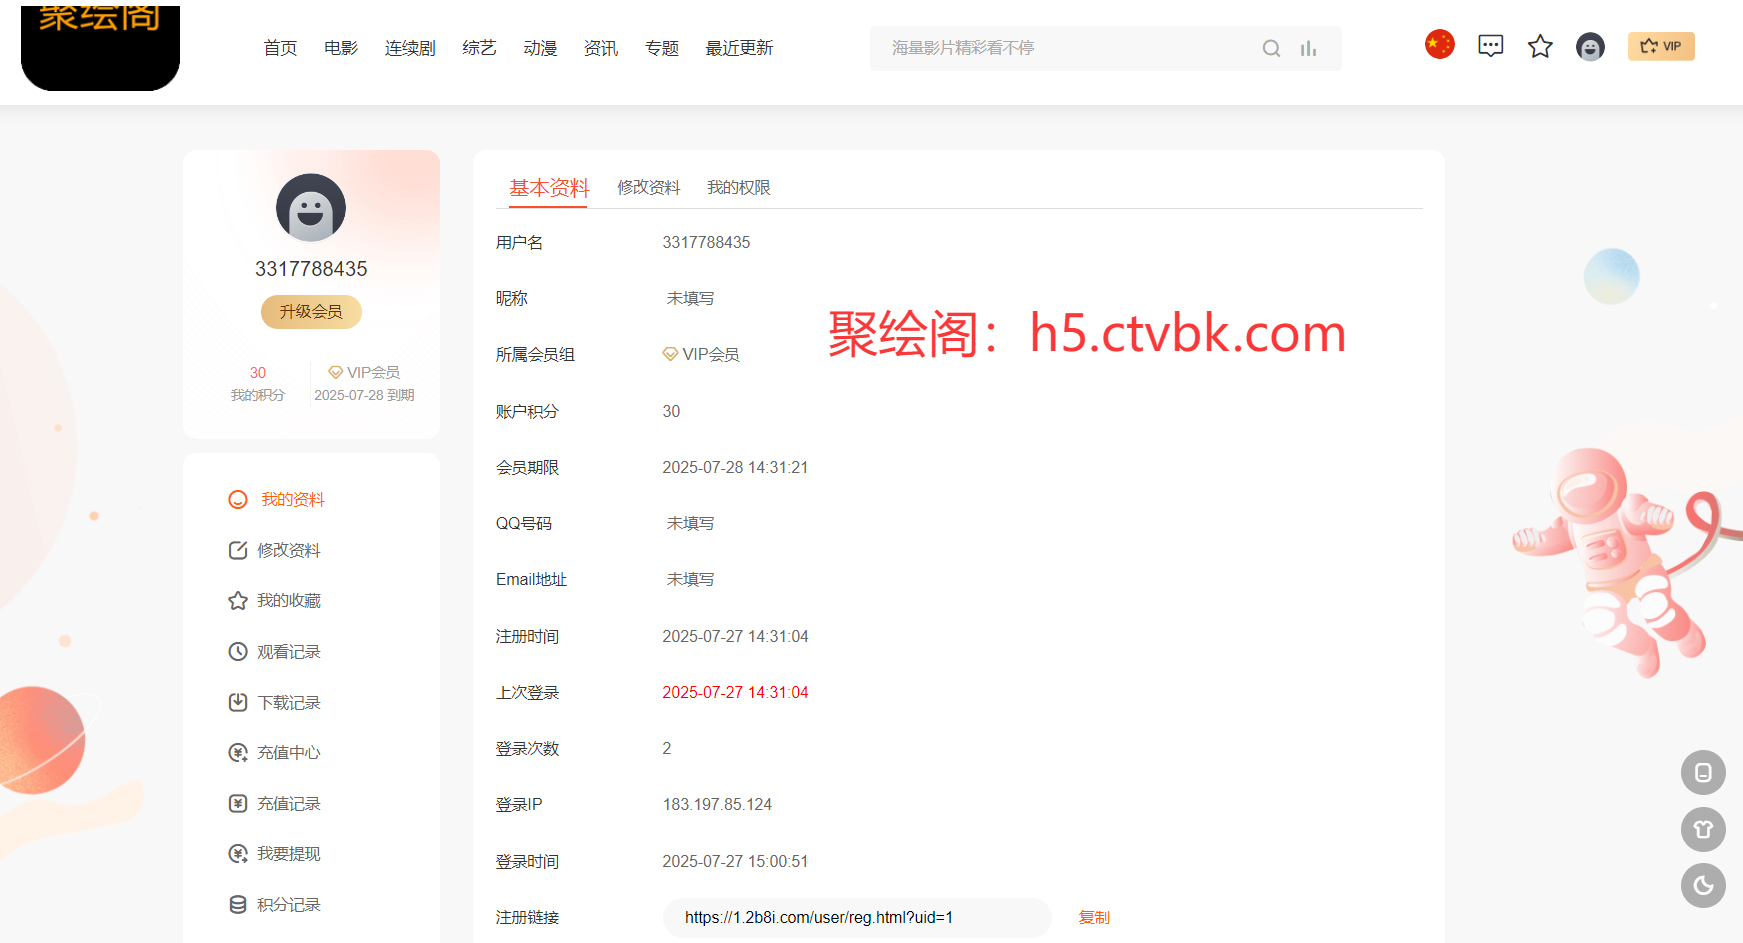Click the China flag icon in header

click(1439, 44)
